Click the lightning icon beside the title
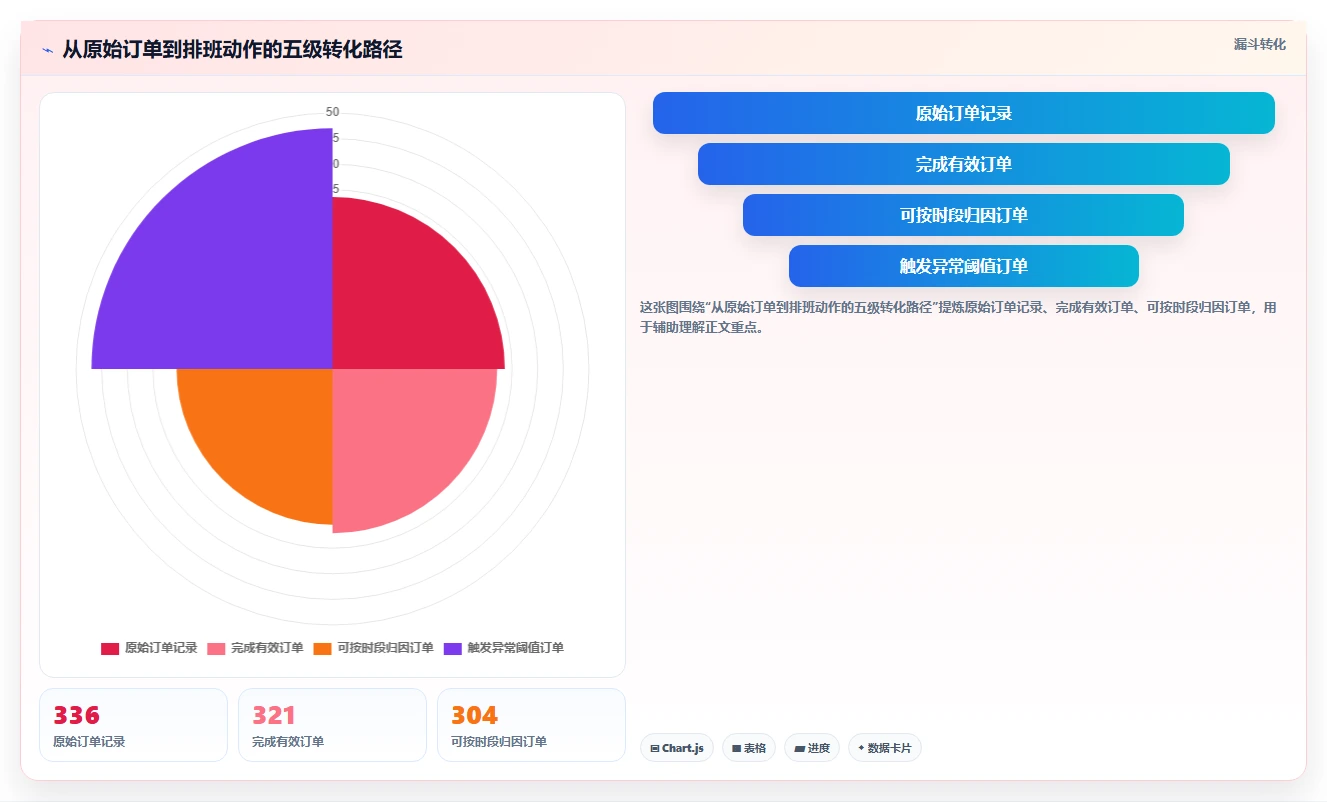This screenshot has height=802, width=1327. point(47,50)
